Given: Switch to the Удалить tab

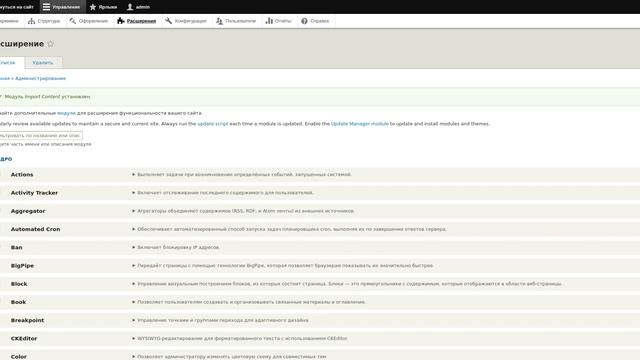Looking at the screenshot, I should coord(43,62).
